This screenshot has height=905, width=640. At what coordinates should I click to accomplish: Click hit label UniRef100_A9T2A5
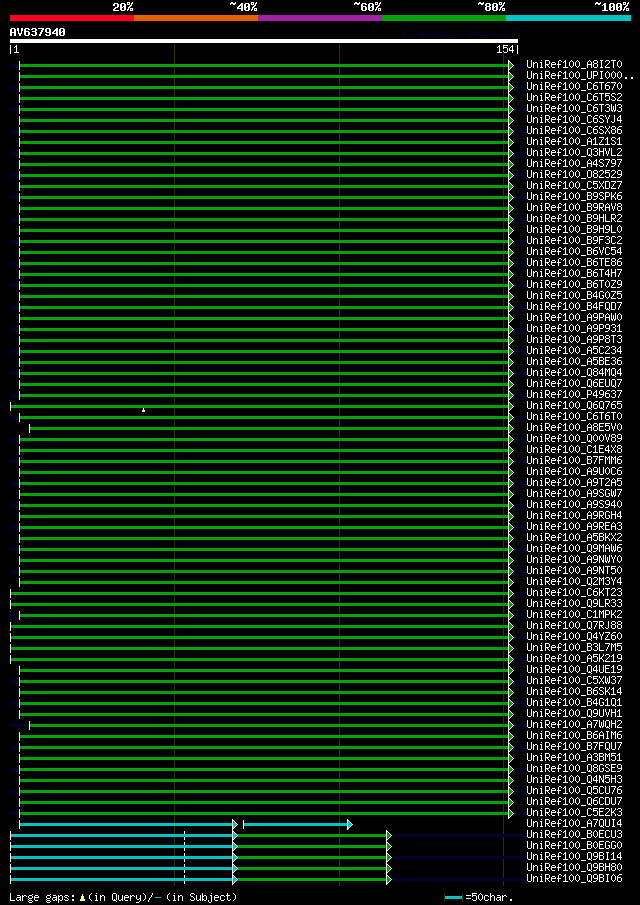[574, 483]
